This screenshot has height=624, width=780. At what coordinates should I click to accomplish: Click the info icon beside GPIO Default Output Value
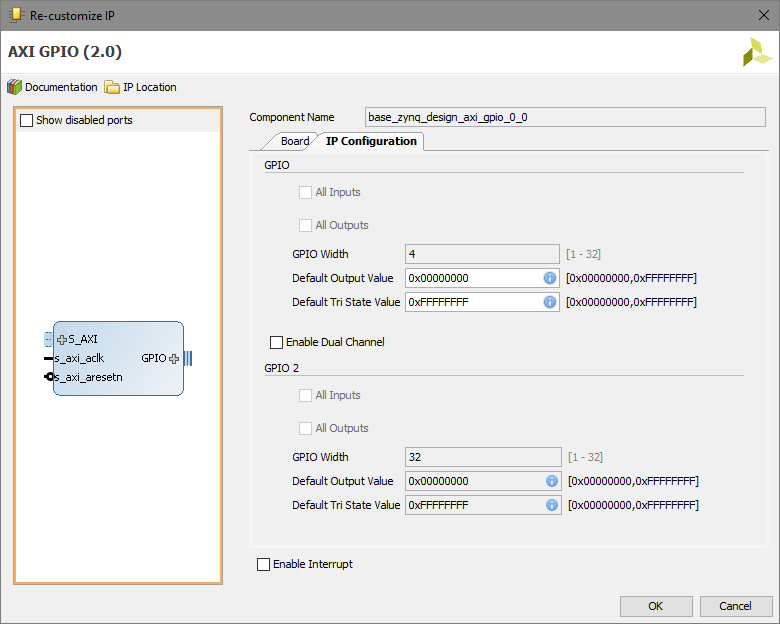click(x=549, y=278)
